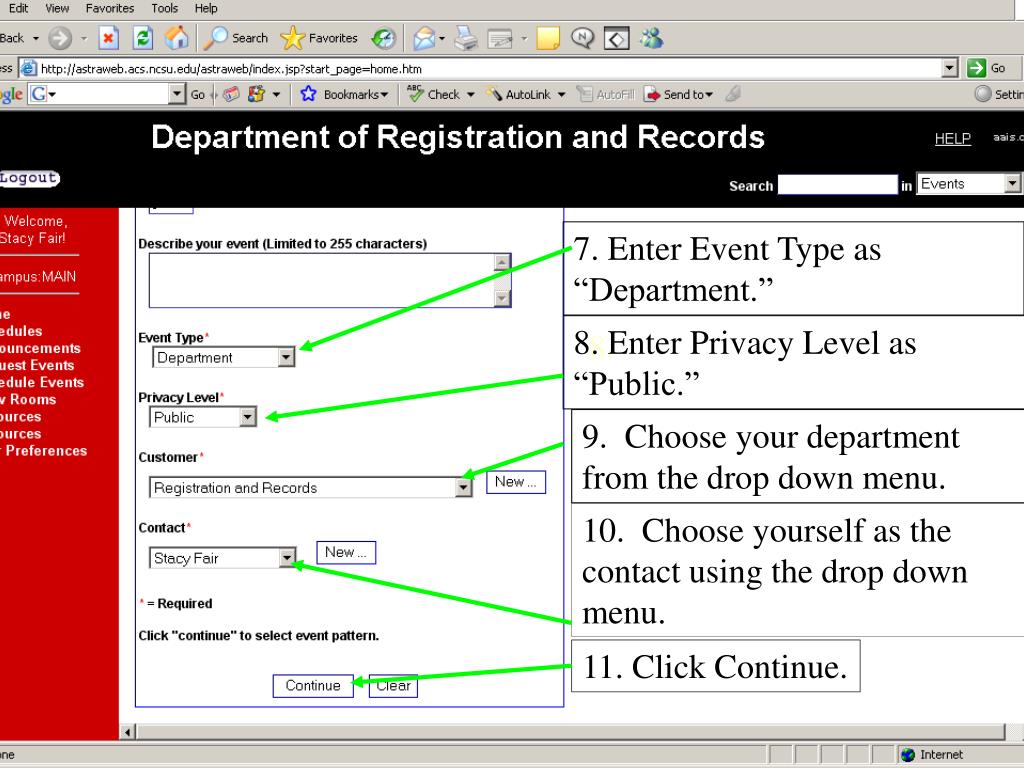
Task: Open the HELP link in header
Action: click(952, 138)
